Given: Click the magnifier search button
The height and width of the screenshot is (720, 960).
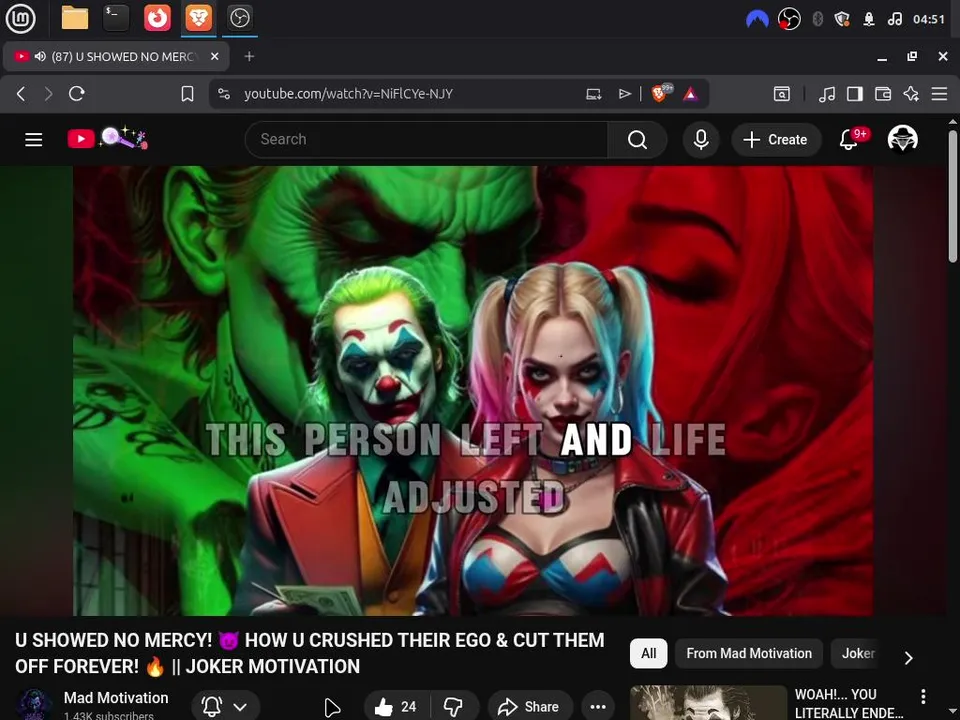Looking at the screenshot, I should coord(637,140).
